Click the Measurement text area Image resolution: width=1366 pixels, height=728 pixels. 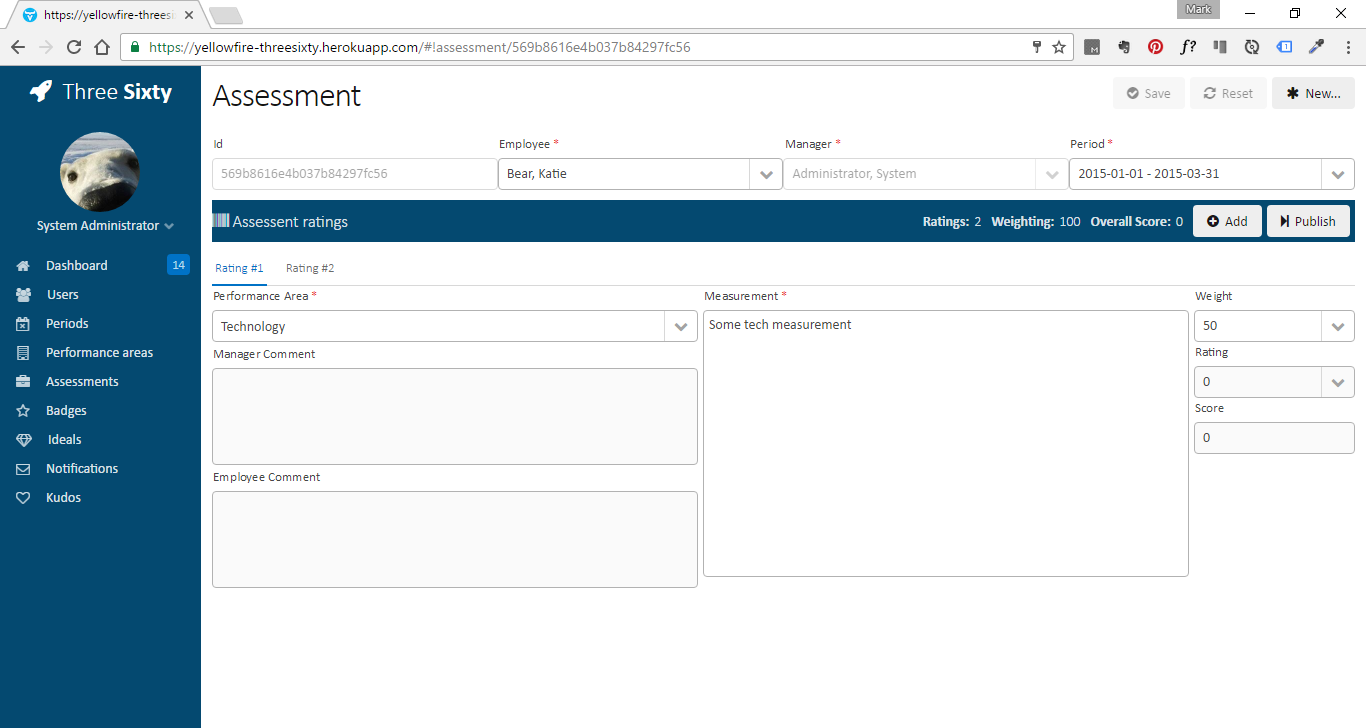point(946,443)
